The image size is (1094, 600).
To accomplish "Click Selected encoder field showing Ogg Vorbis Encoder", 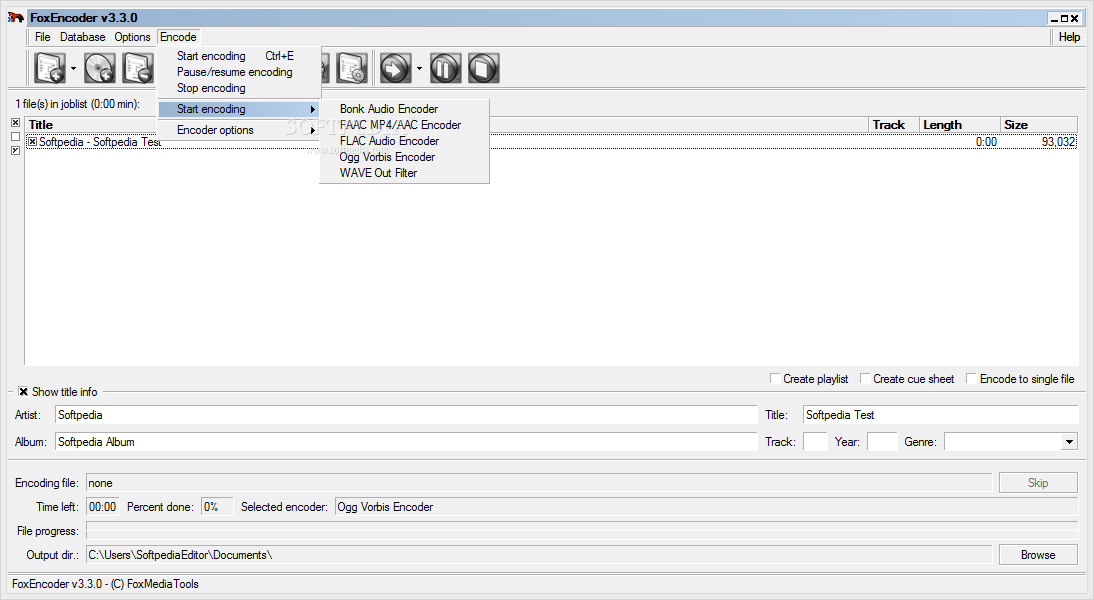I will pyautogui.click(x=706, y=507).
